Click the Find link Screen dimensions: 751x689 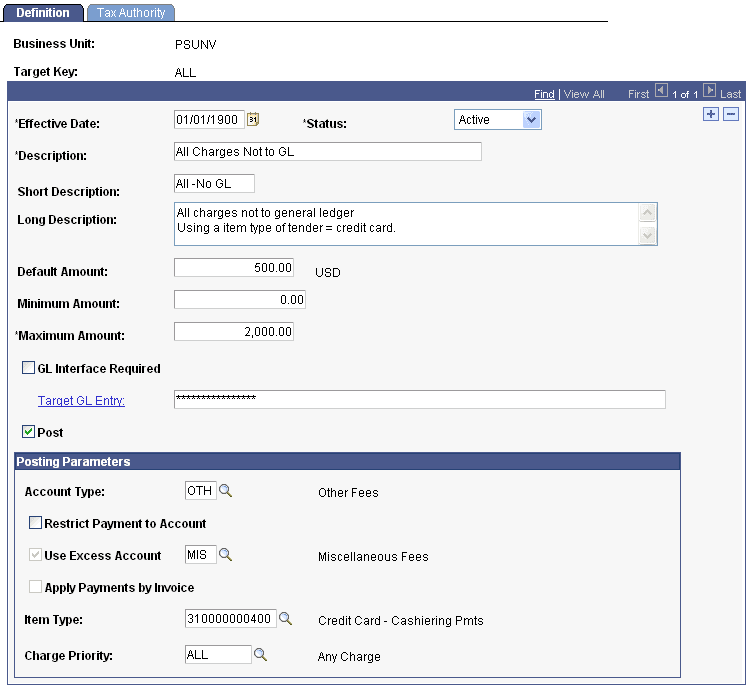544,94
